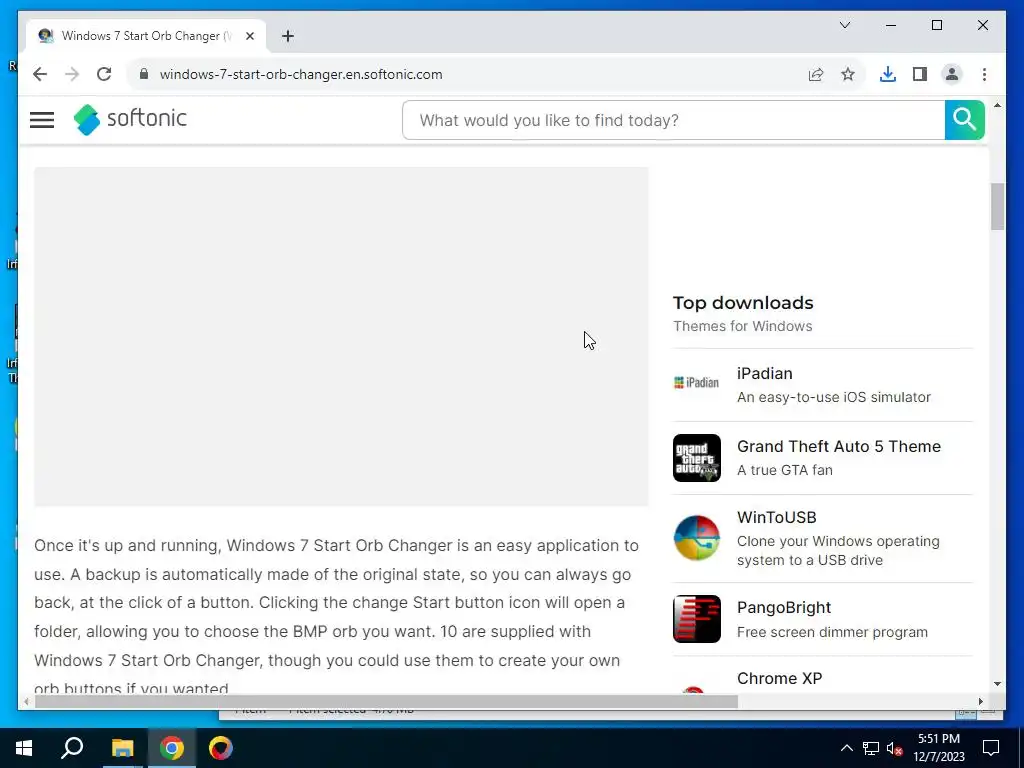Open the iPadian app icon
1024x768 pixels.
[697, 383]
